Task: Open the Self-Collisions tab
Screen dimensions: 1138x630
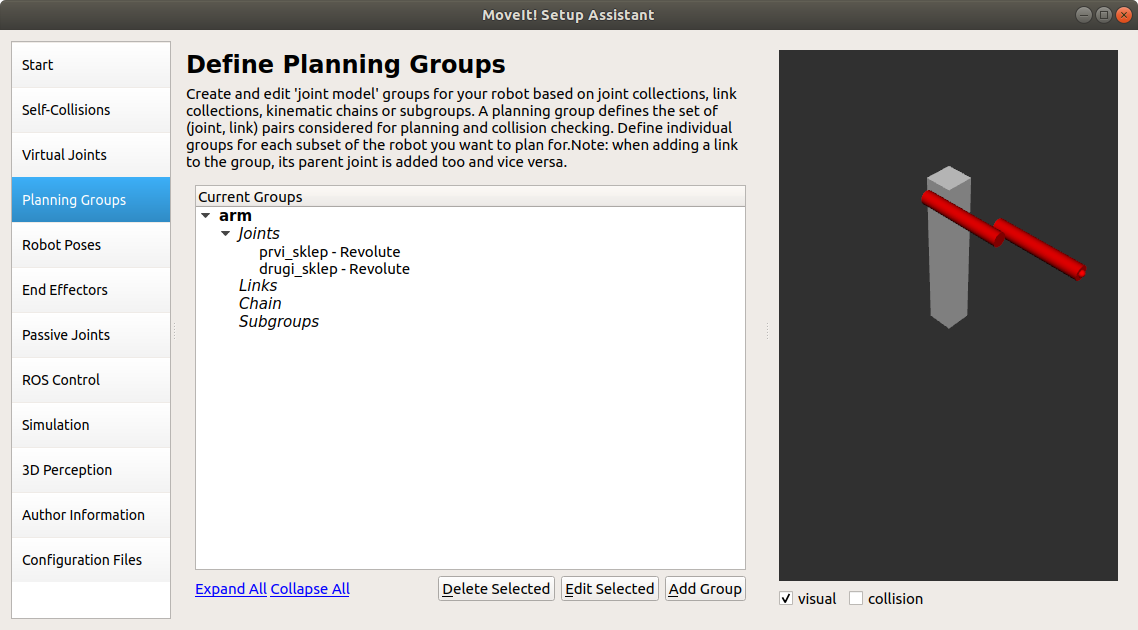Action: tap(91, 110)
